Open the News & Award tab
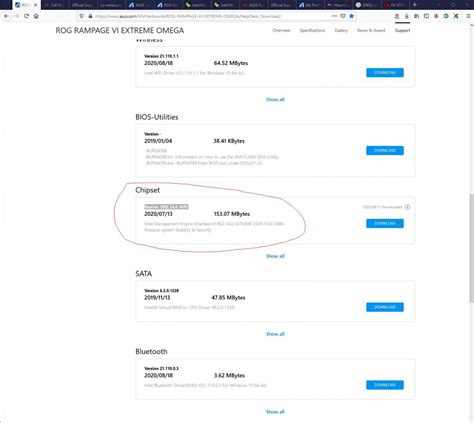The width and height of the screenshot is (474, 423). click(x=371, y=30)
